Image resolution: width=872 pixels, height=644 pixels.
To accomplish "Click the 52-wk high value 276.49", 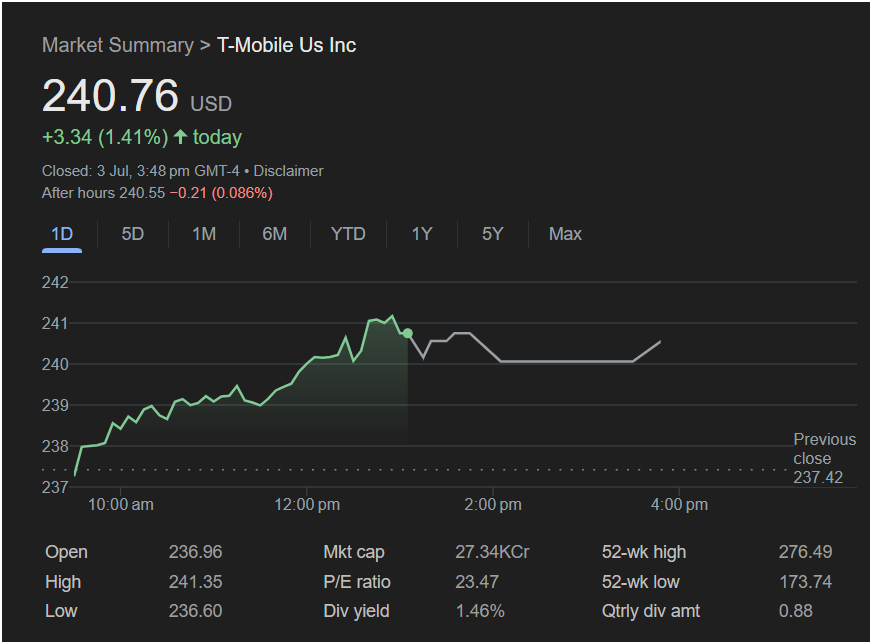I will pos(805,552).
